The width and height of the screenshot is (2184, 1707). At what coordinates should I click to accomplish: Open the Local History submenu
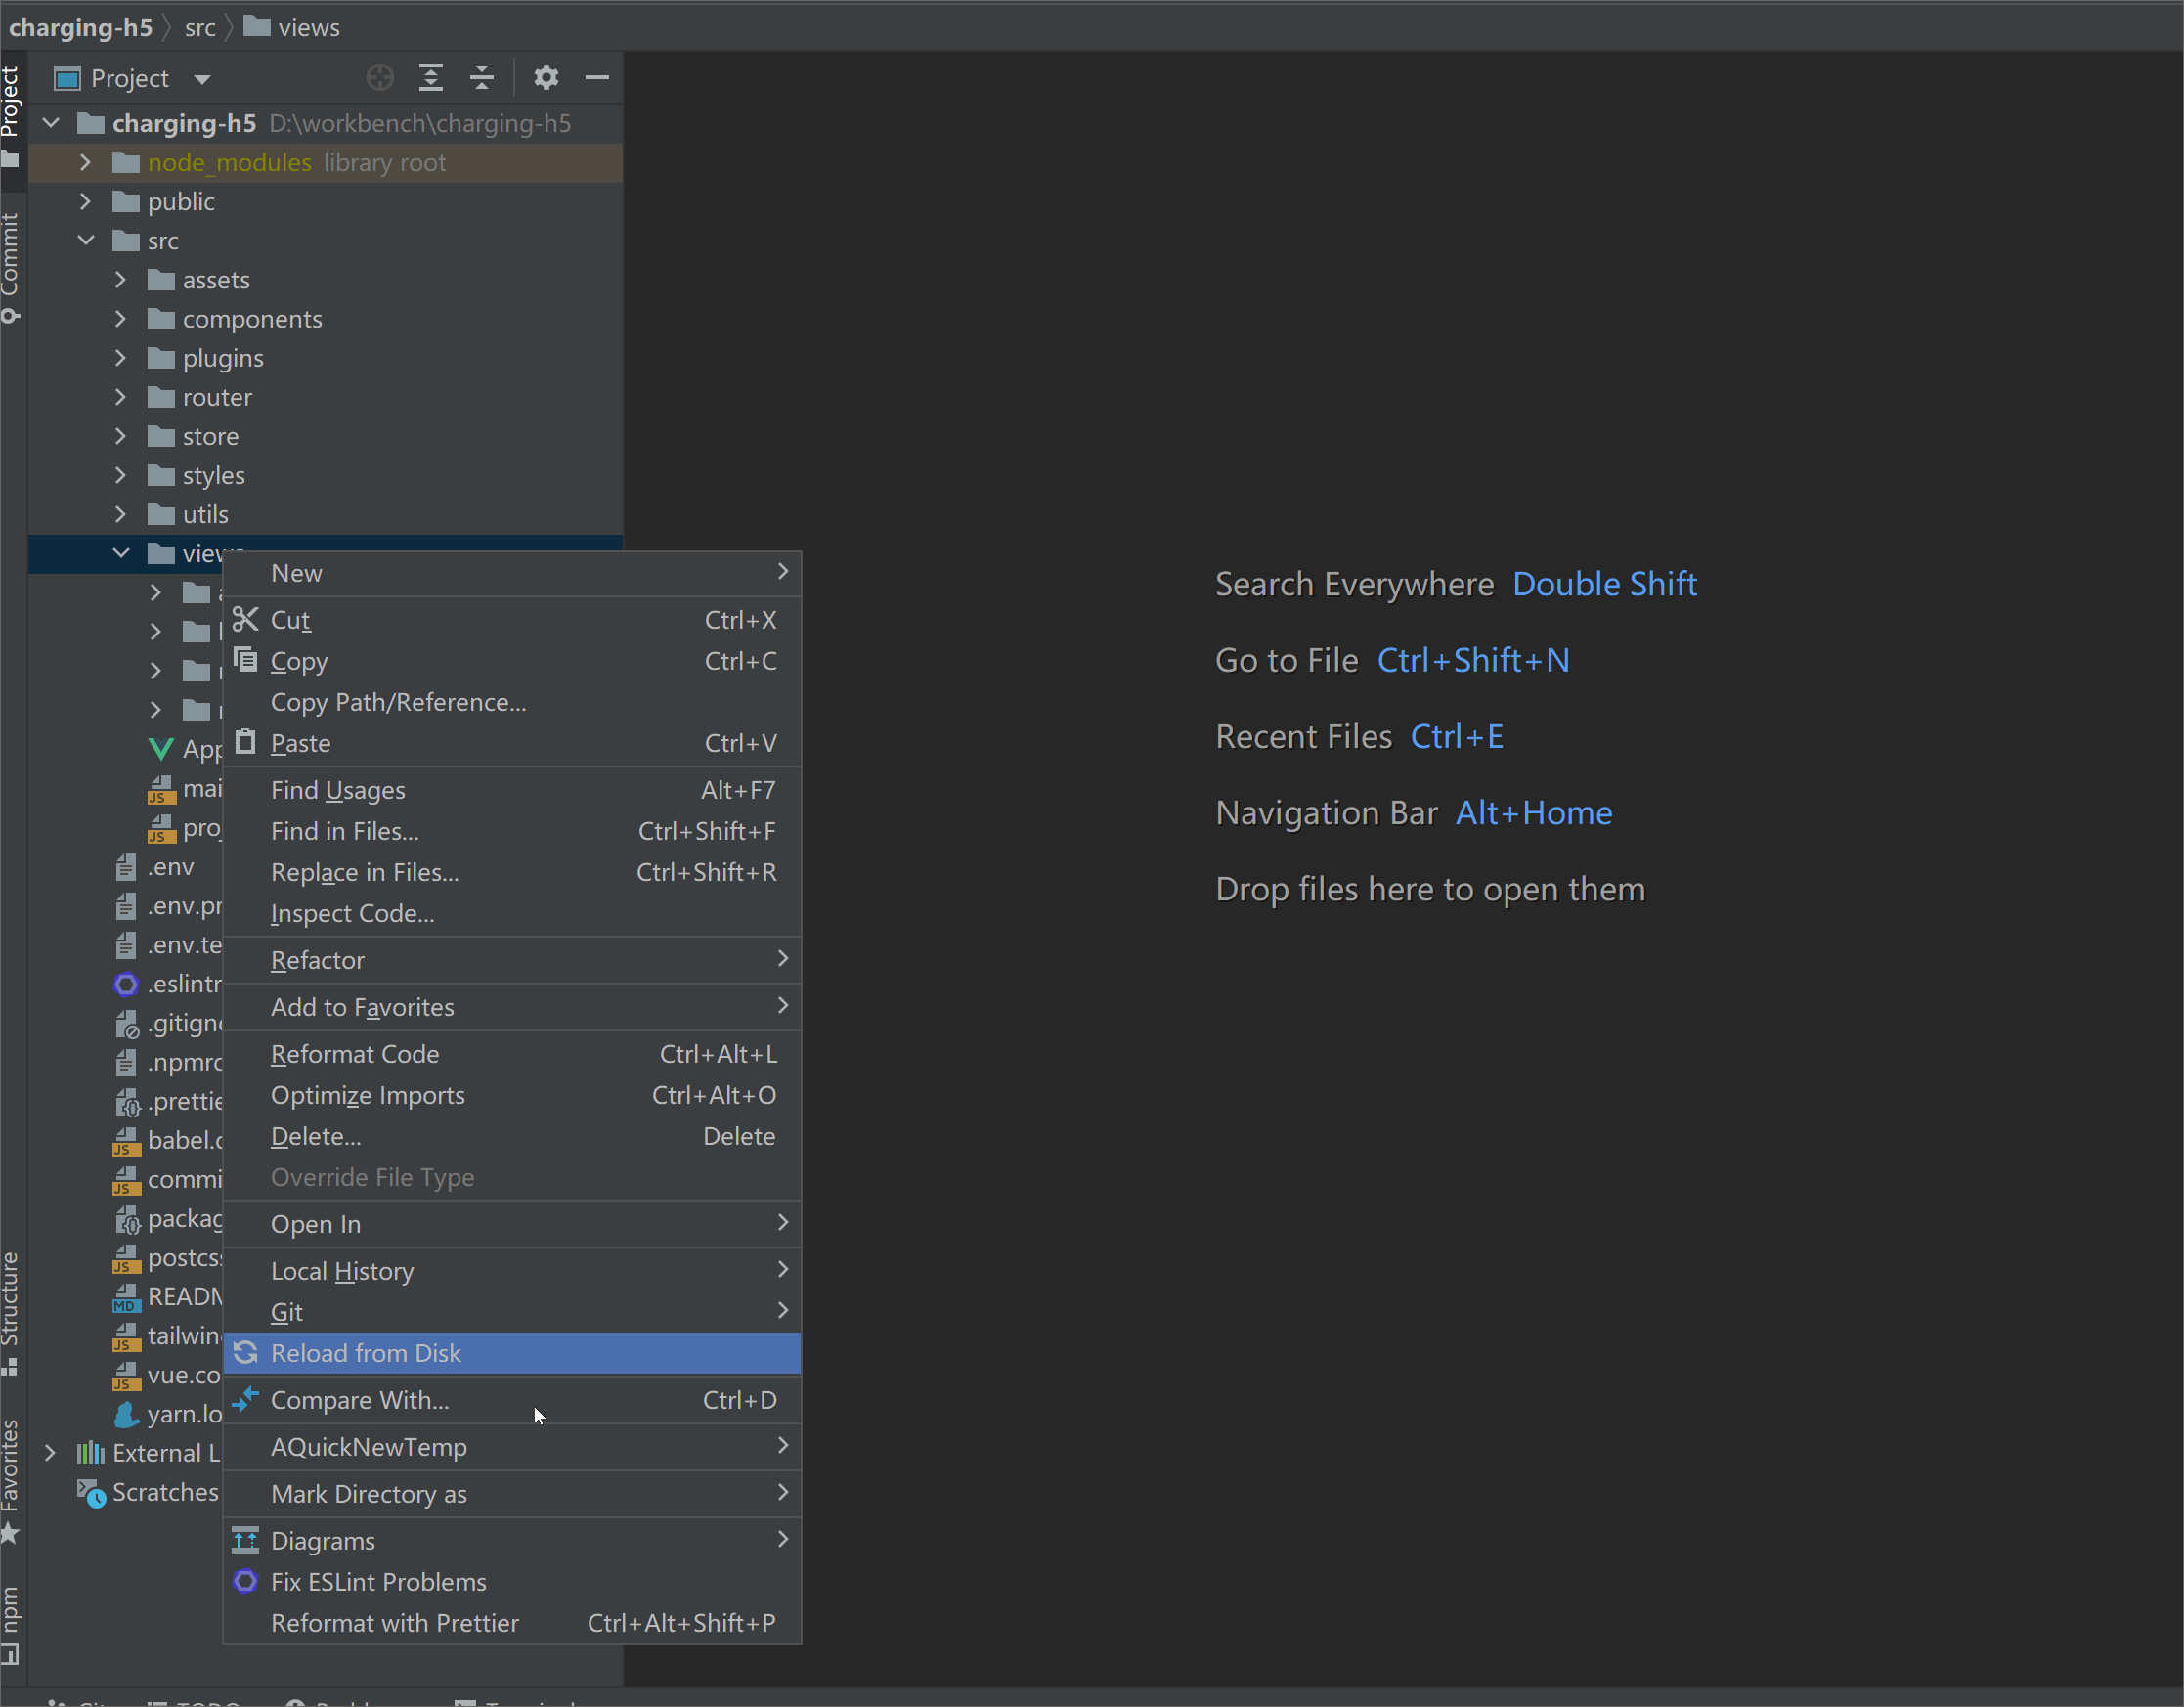[x=512, y=1271]
